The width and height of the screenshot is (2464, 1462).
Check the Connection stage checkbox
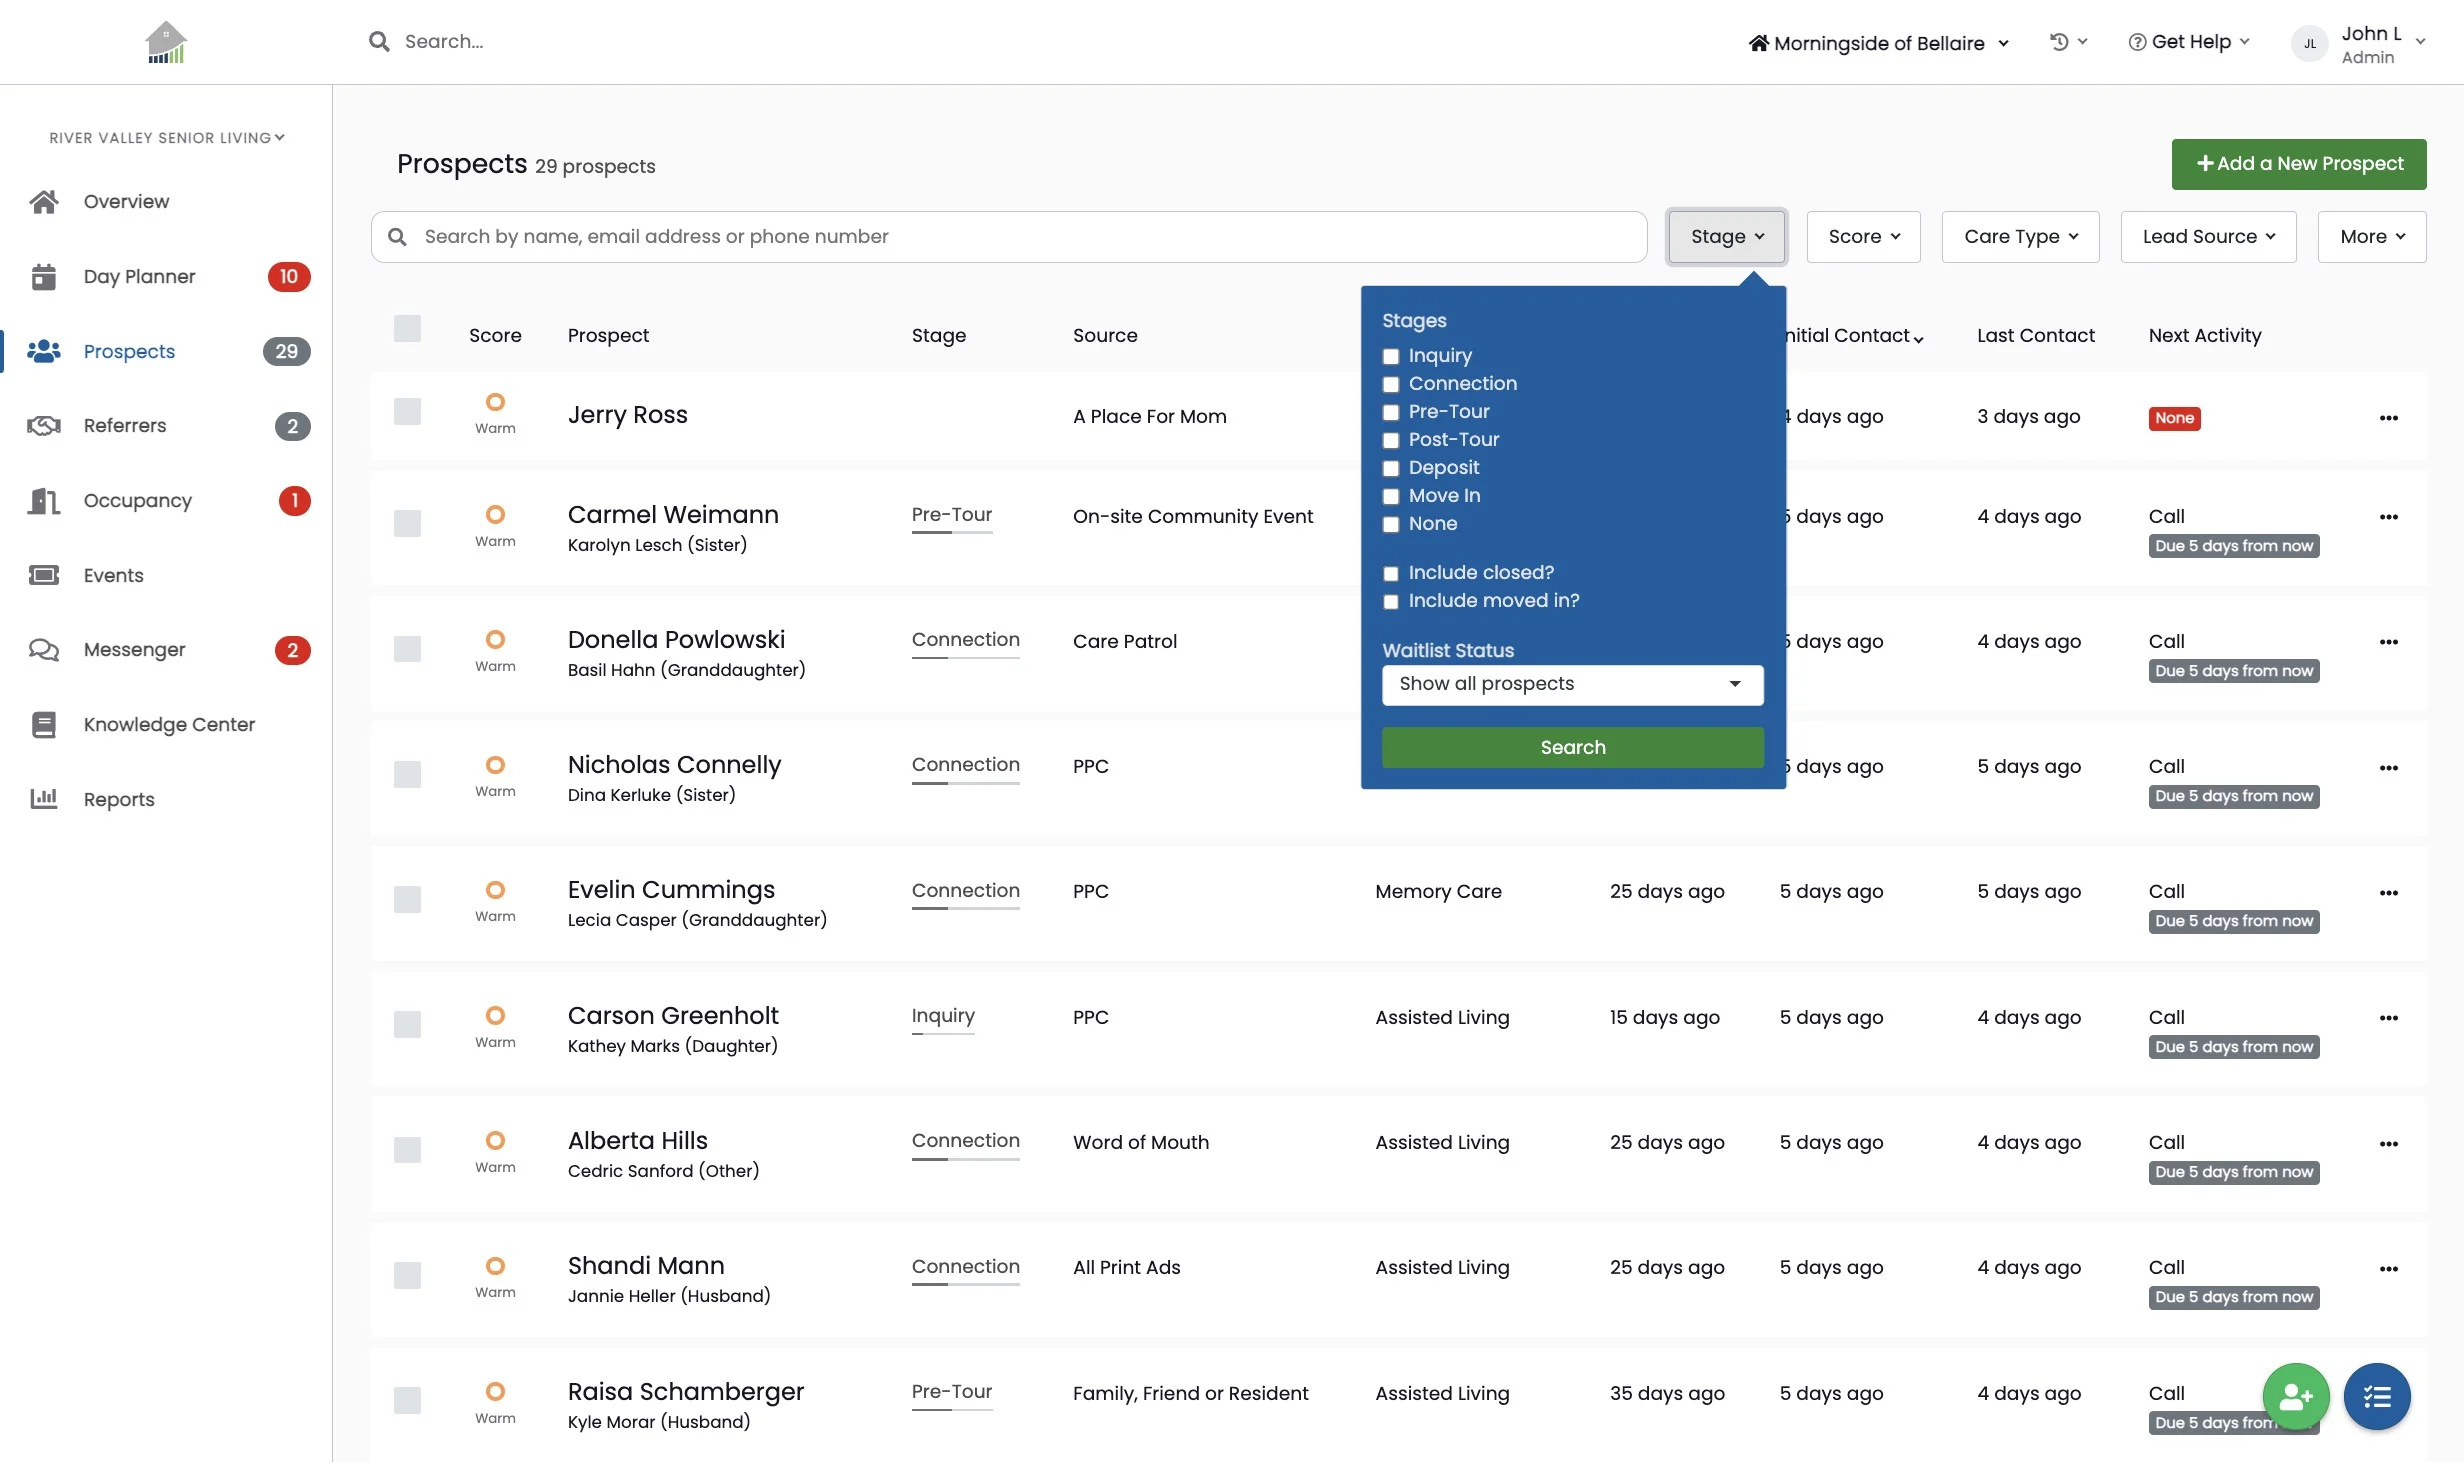1390,384
